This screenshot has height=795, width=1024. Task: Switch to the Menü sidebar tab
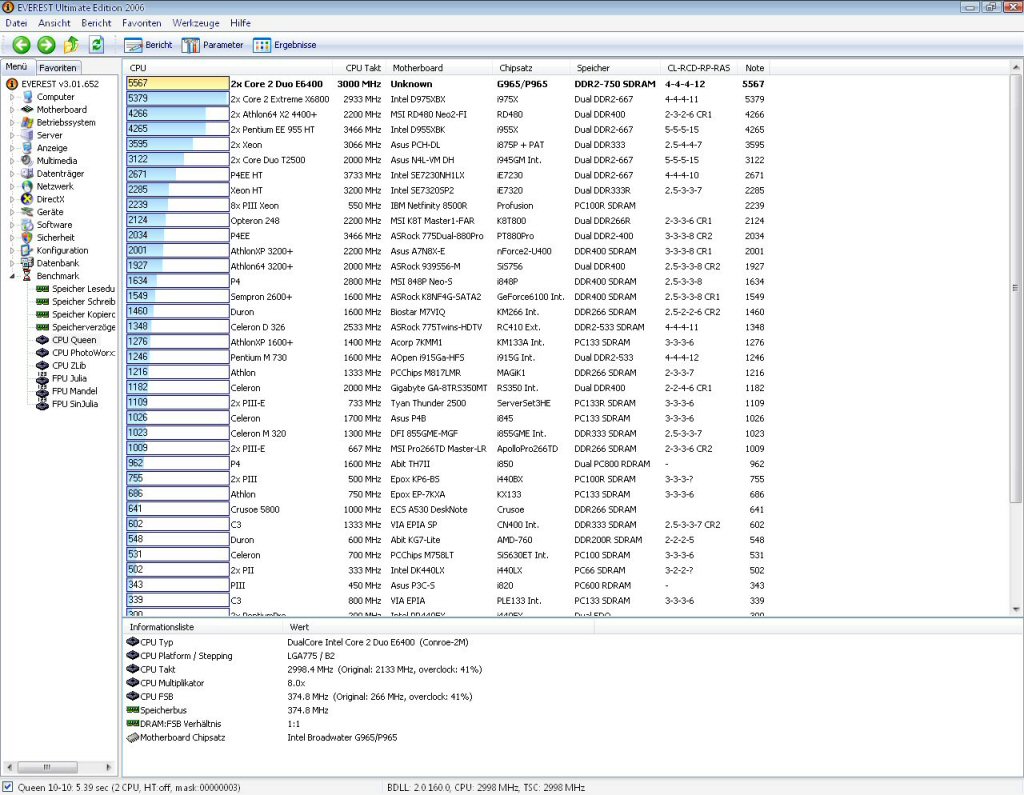[x=16, y=67]
